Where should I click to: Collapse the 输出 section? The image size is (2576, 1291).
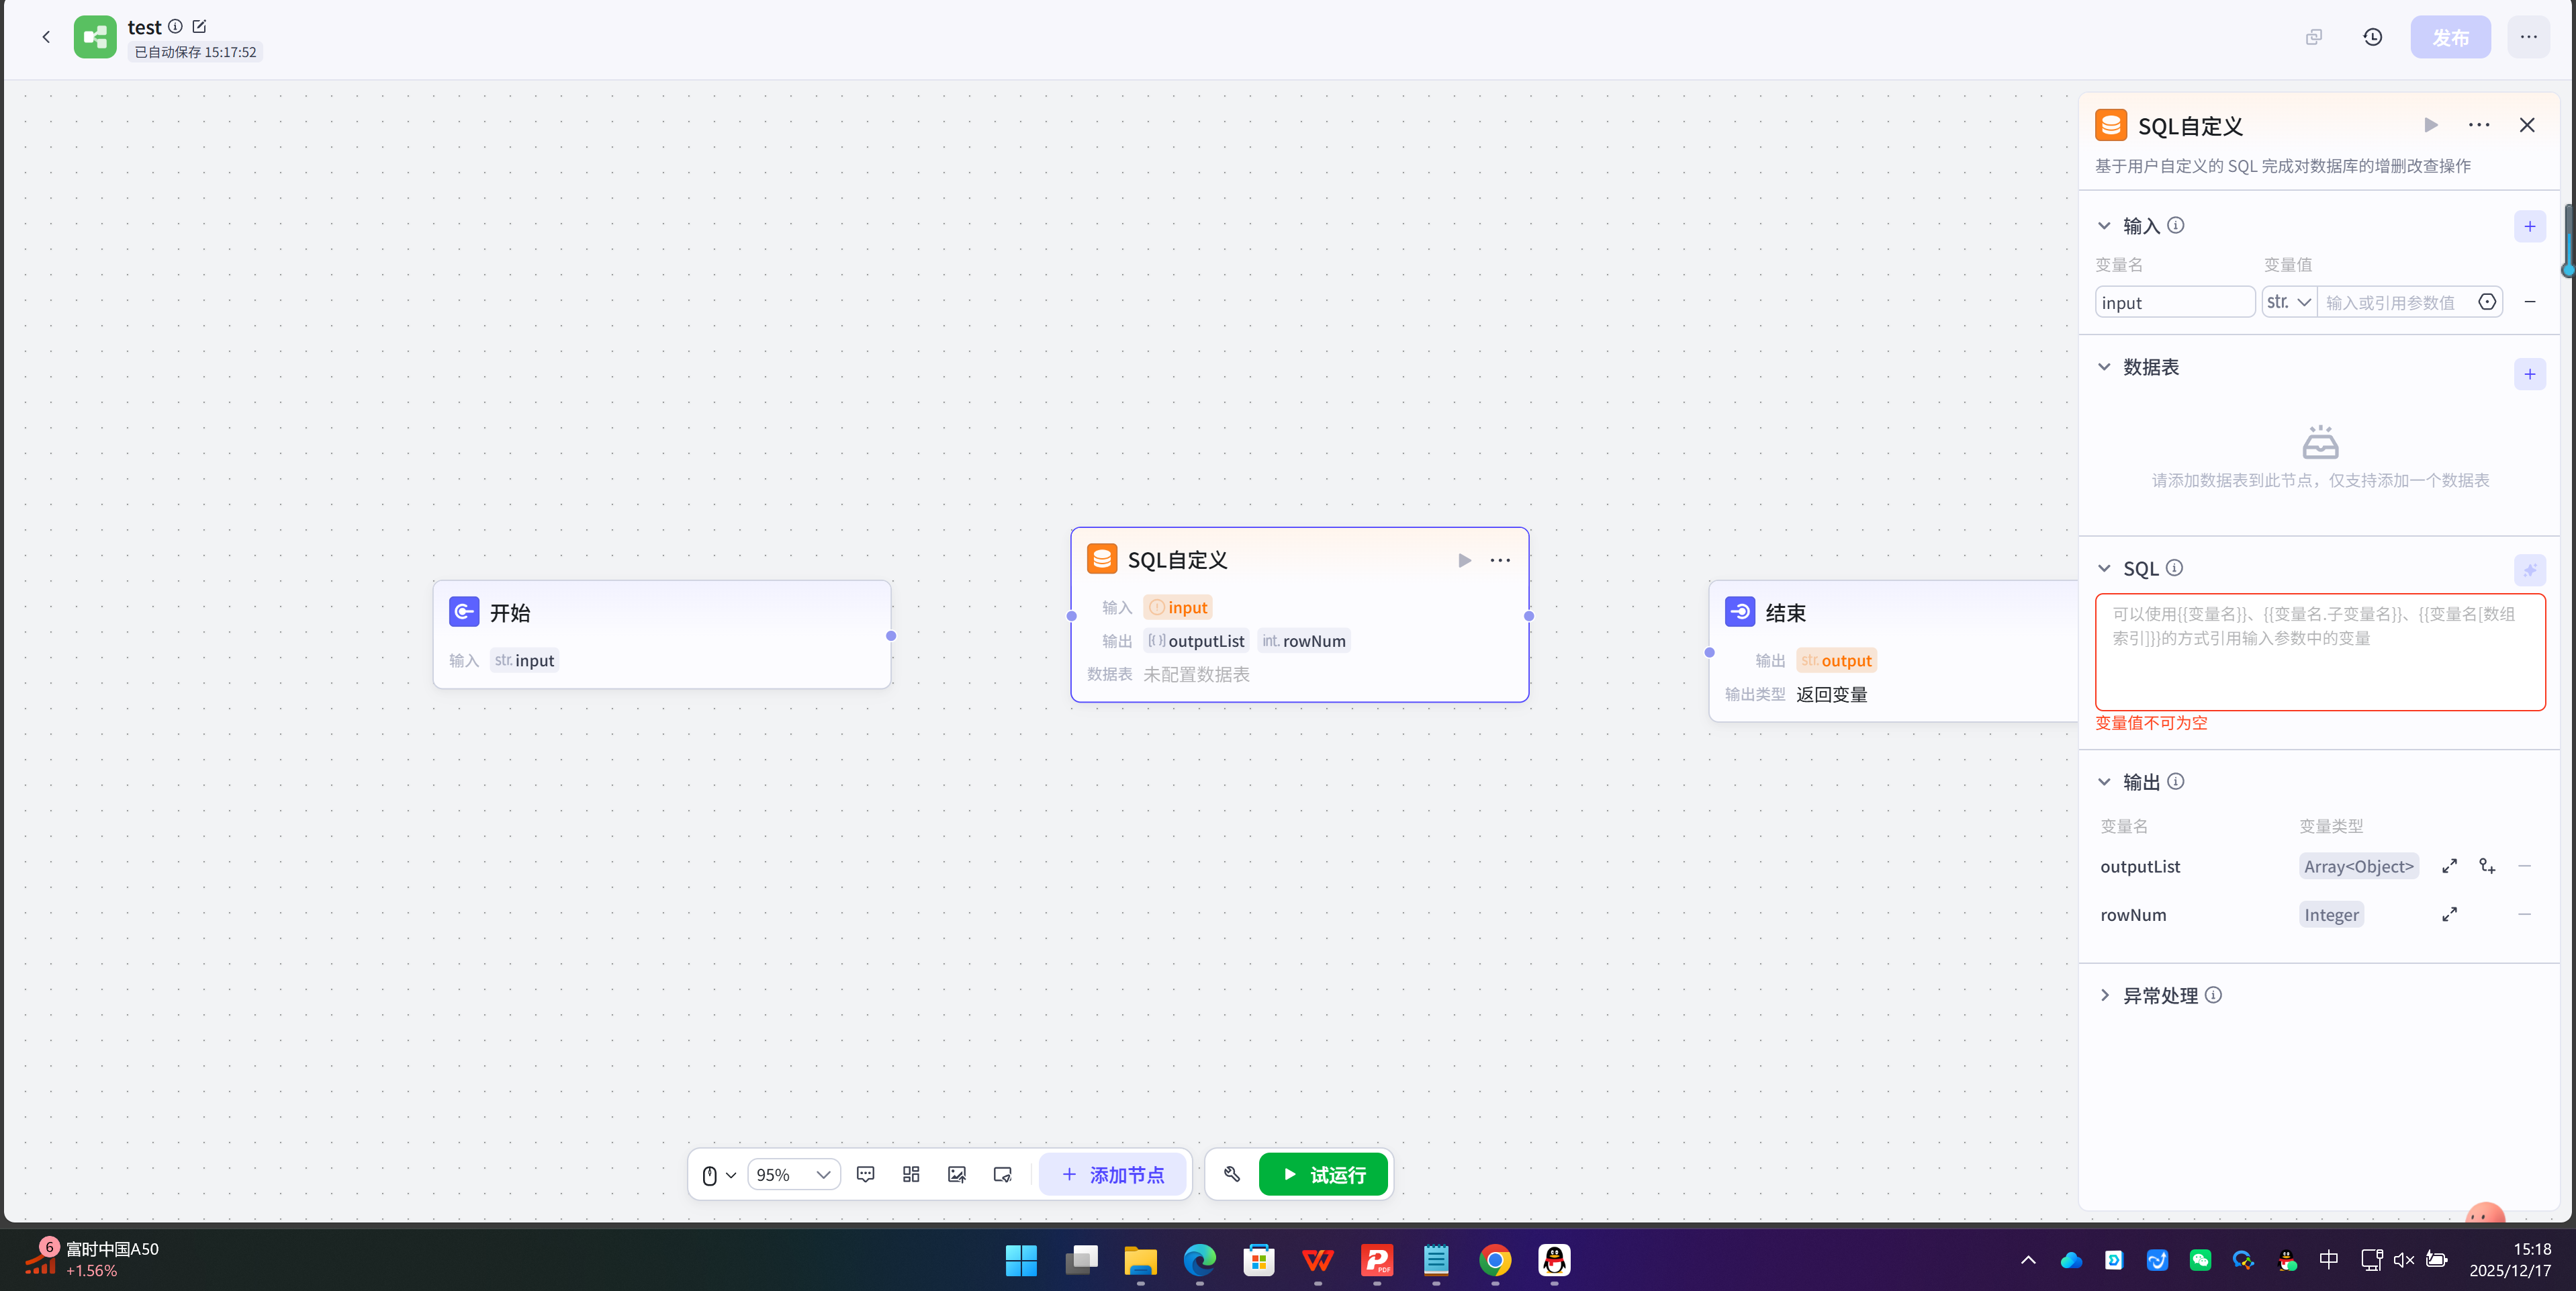pos(2104,782)
